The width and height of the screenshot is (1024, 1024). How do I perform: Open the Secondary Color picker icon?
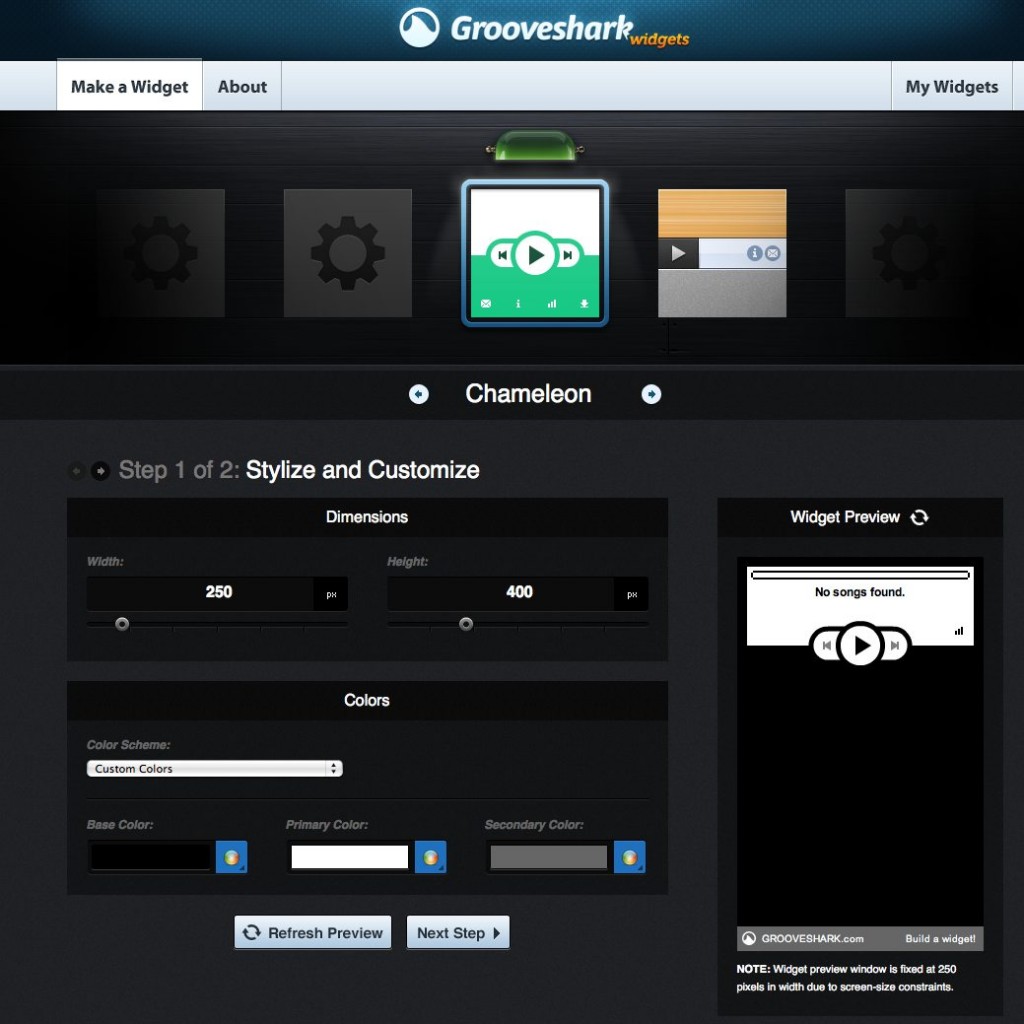(x=629, y=857)
